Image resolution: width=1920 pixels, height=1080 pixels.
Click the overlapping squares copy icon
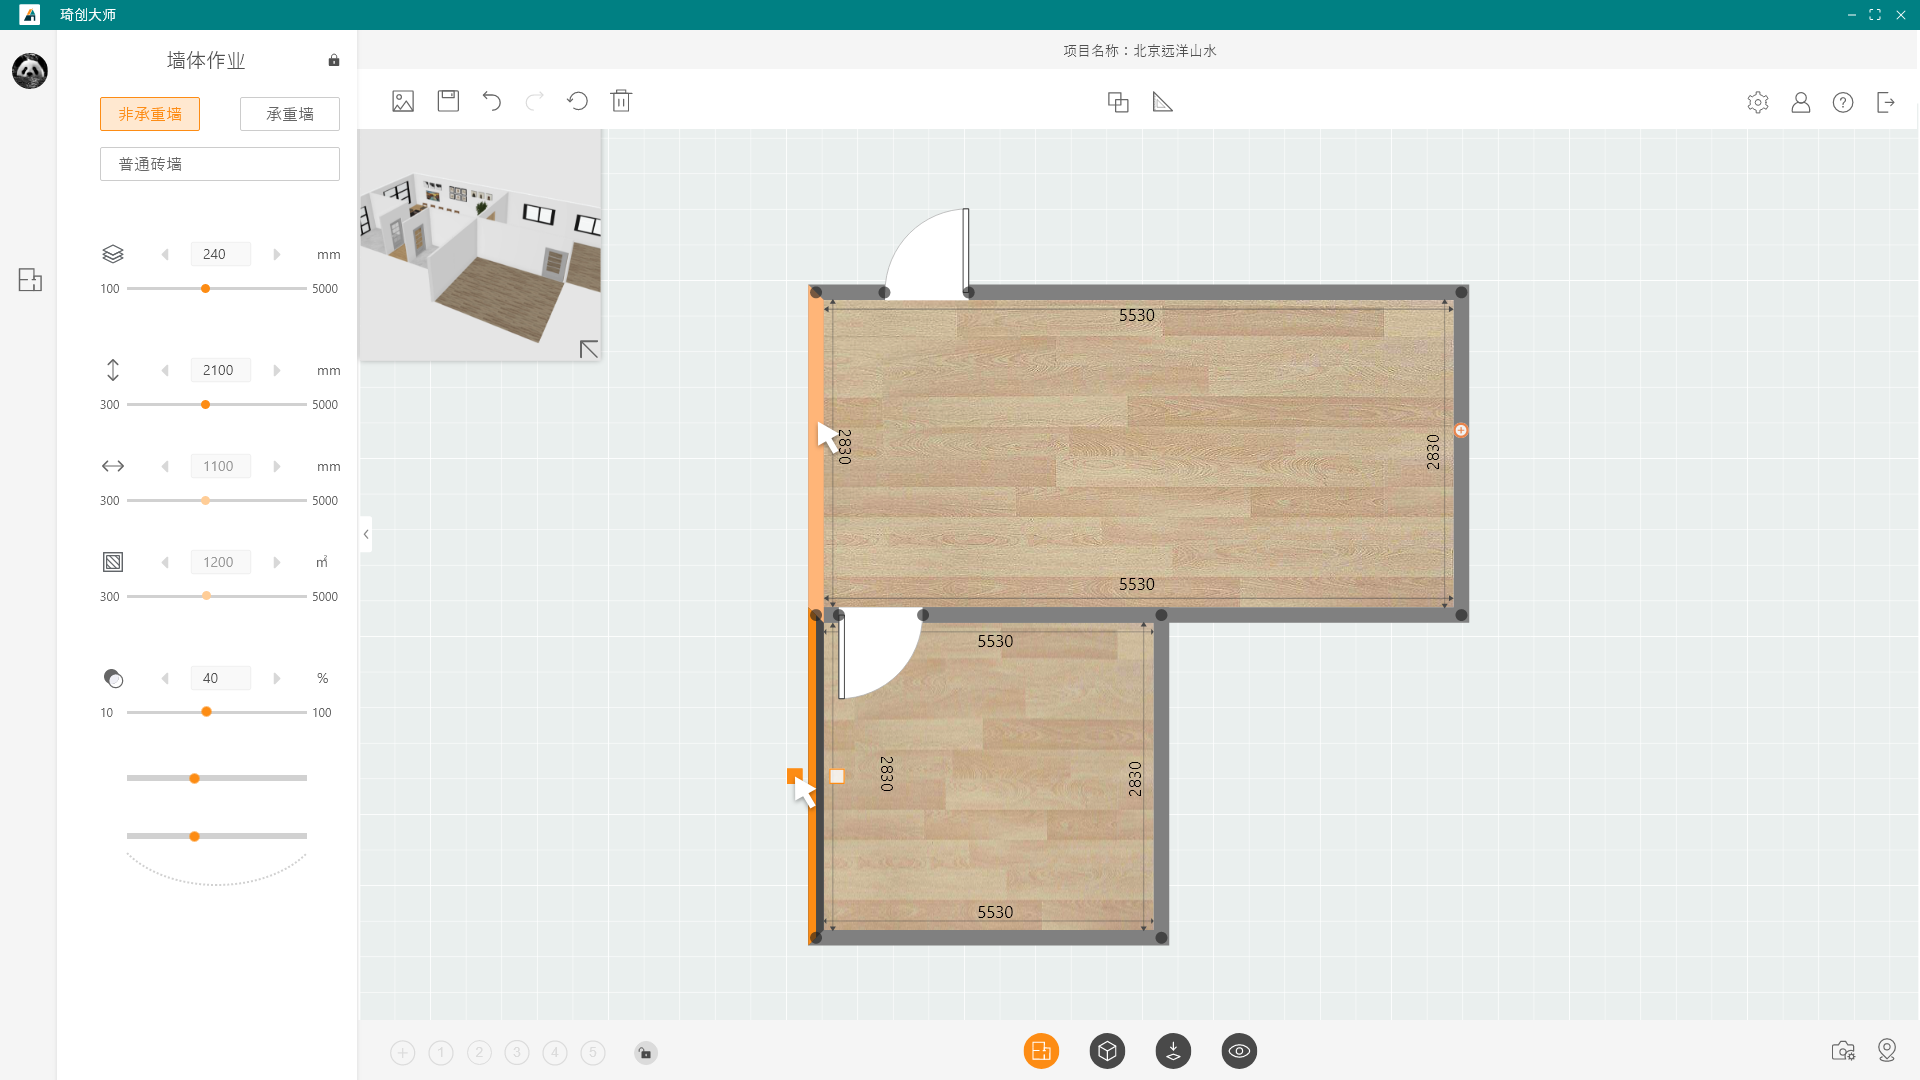tap(1118, 102)
